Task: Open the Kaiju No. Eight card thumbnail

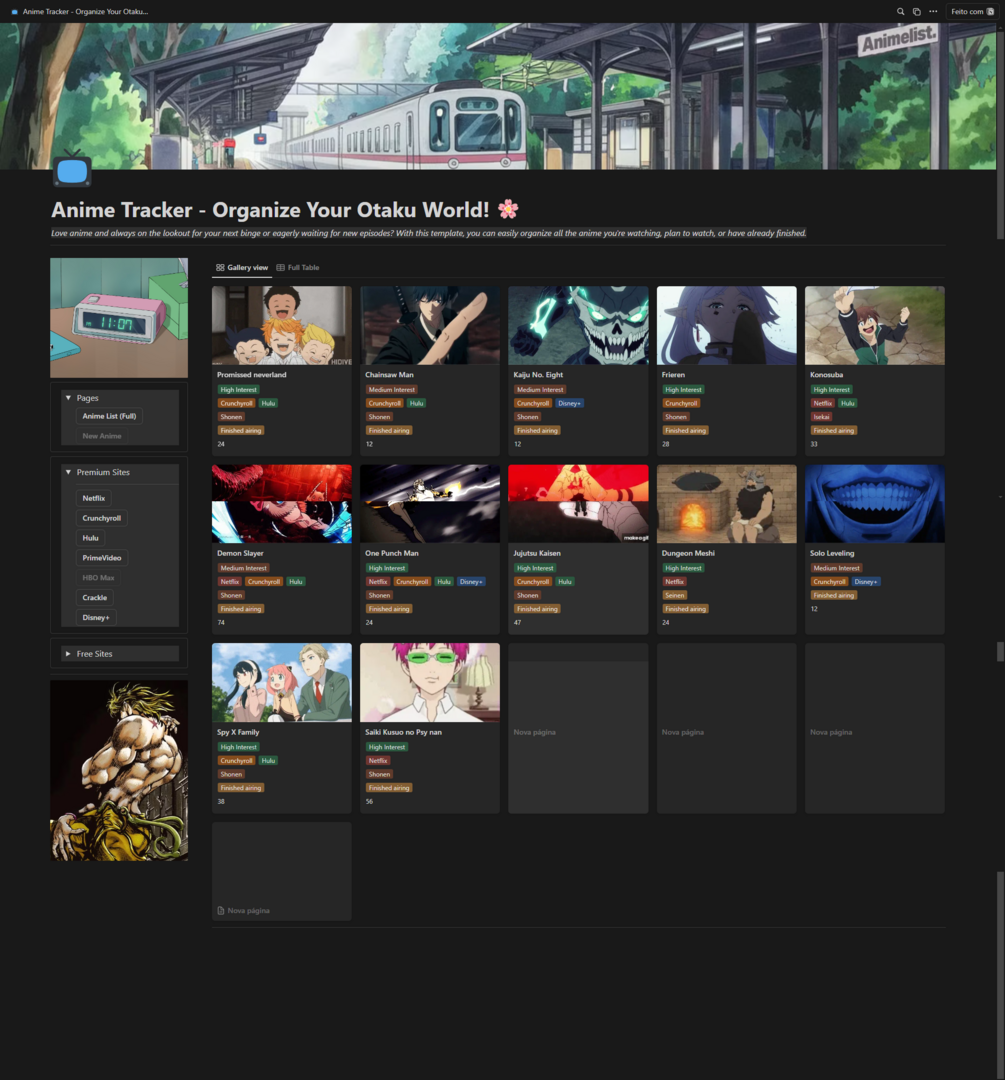Action: click(x=578, y=326)
